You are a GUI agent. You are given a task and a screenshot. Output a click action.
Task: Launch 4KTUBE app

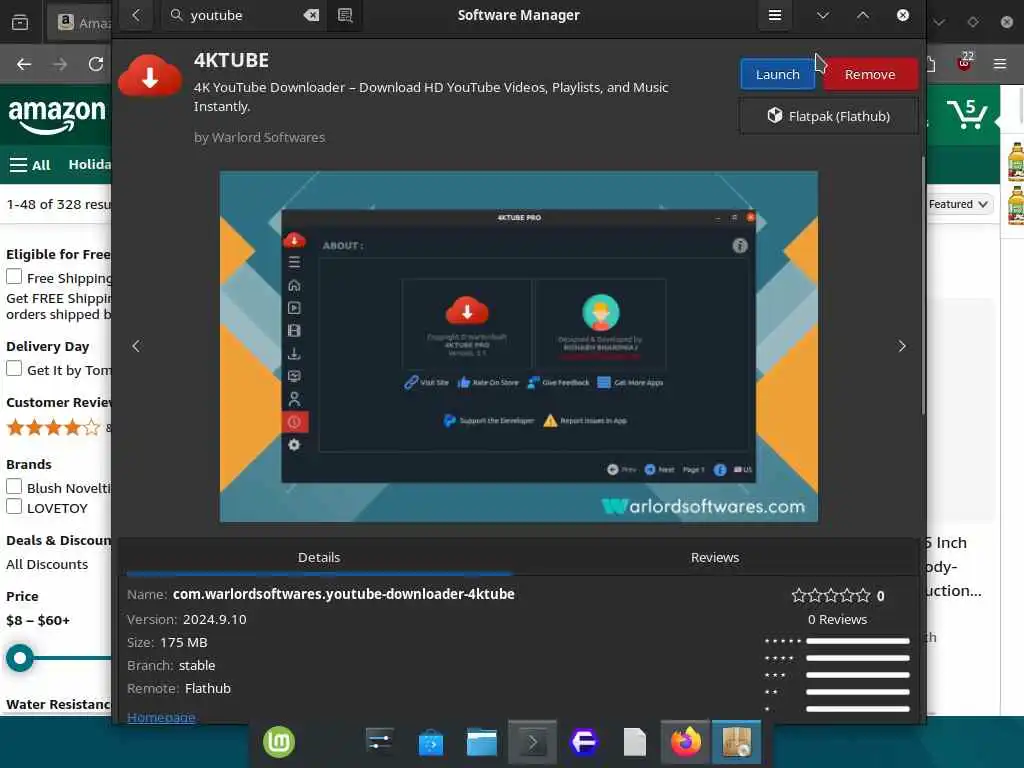(x=777, y=74)
